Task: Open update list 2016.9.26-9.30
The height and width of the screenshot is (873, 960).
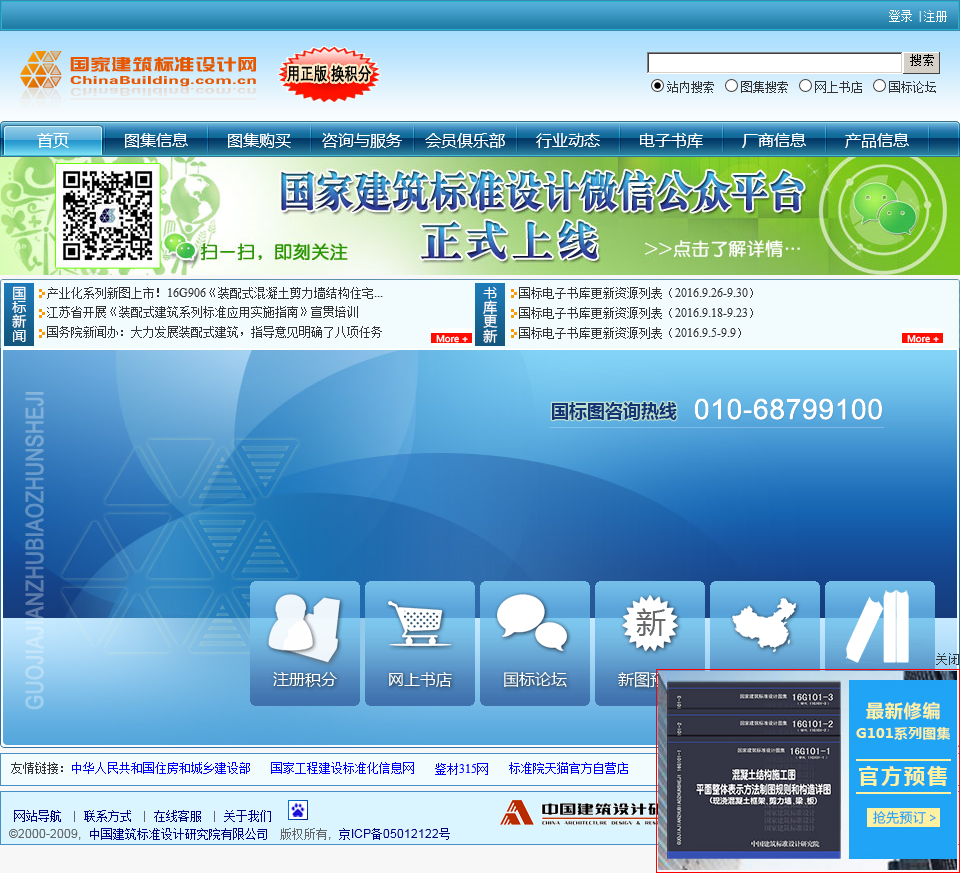Action: pyautogui.click(x=636, y=293)
